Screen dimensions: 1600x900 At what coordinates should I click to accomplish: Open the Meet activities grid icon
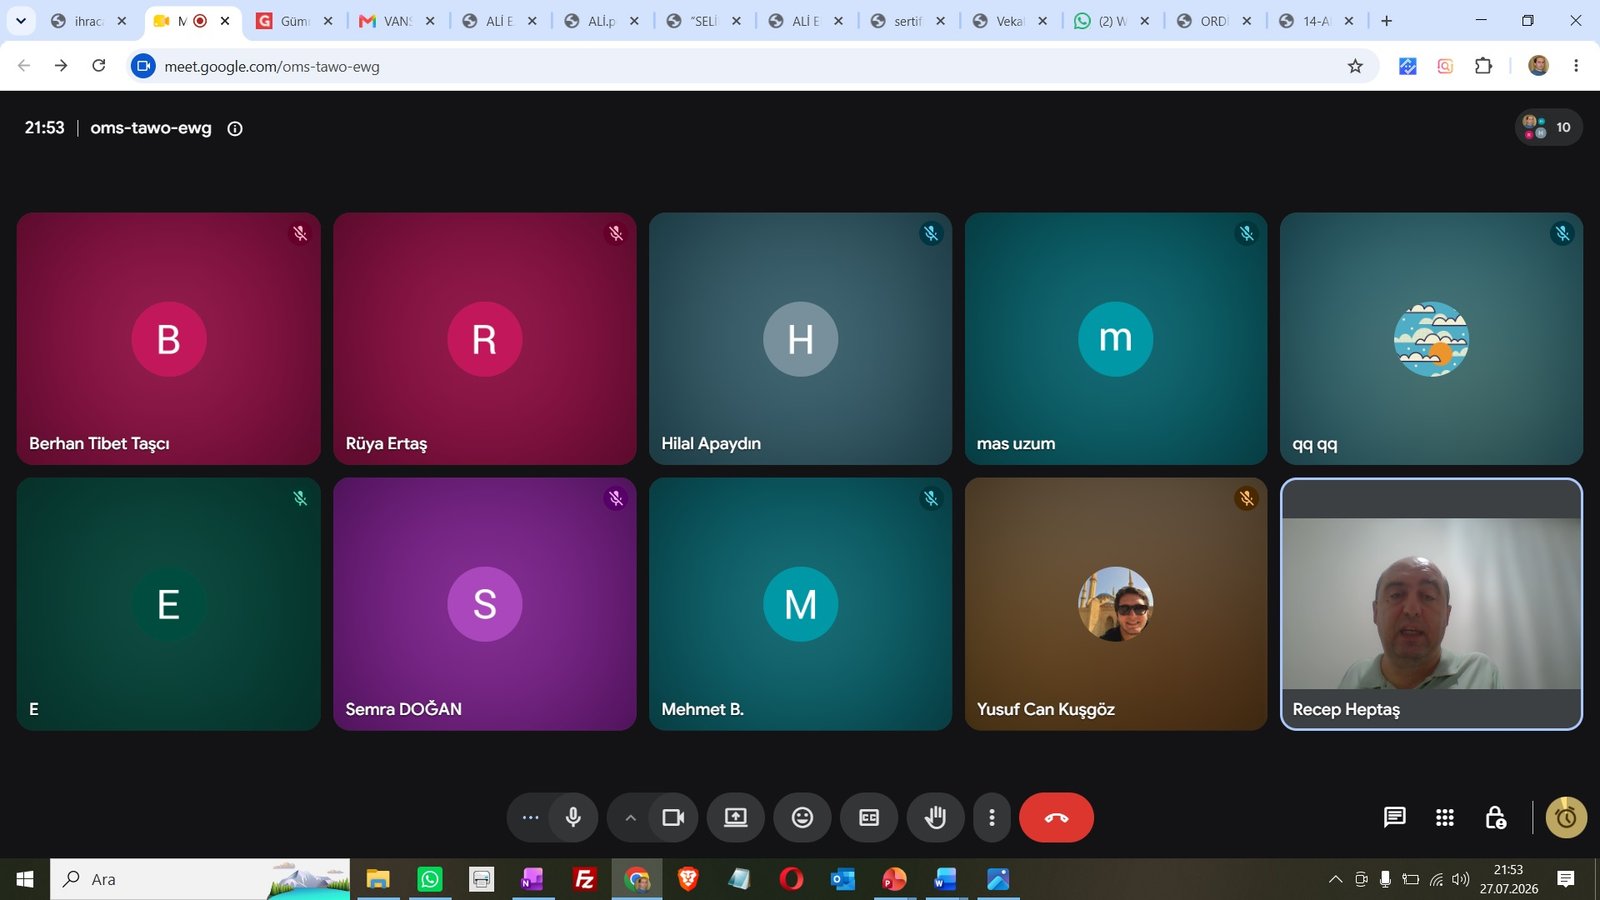tap(1444, 818)
